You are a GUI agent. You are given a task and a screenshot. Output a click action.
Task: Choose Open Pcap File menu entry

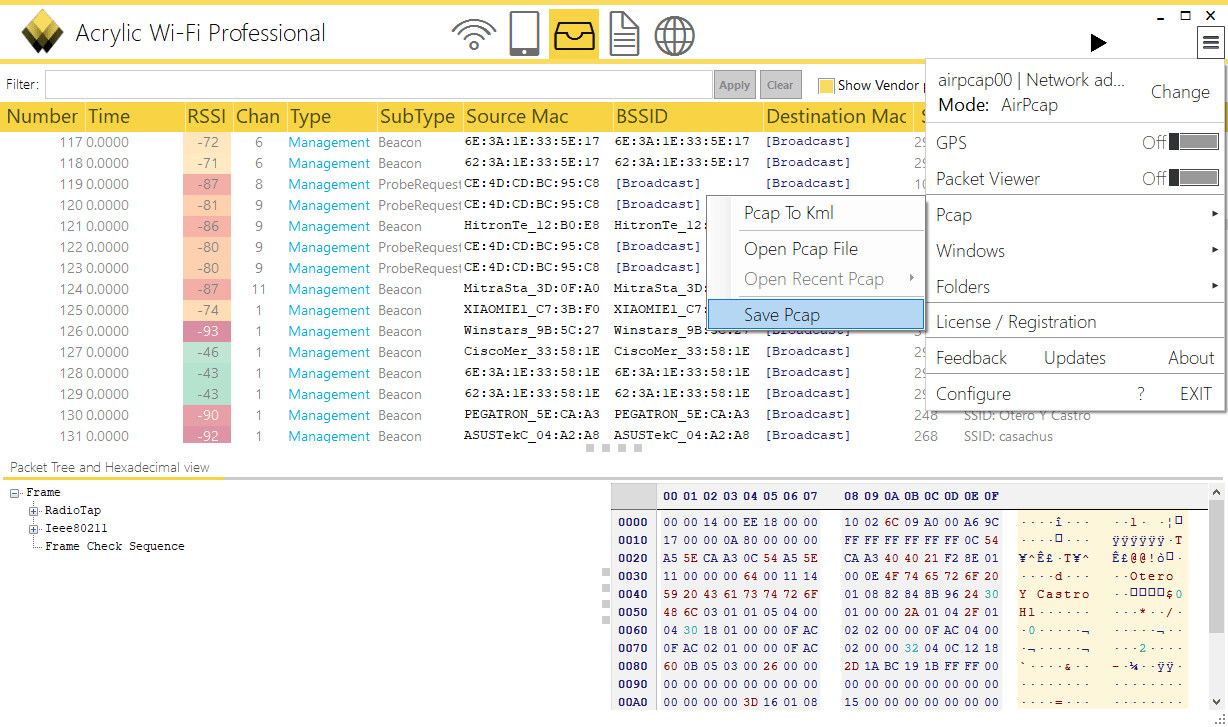click(x=815, y=249)
